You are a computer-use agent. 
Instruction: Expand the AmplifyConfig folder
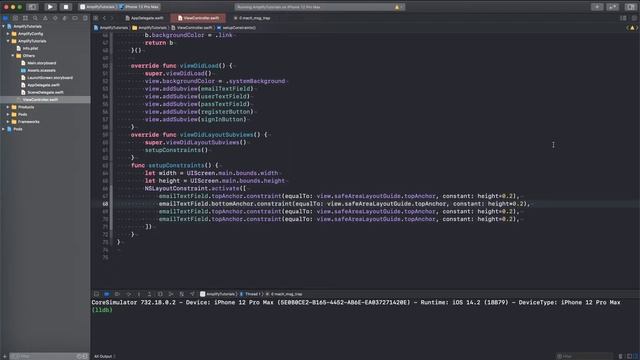click(x=8, y=34)
